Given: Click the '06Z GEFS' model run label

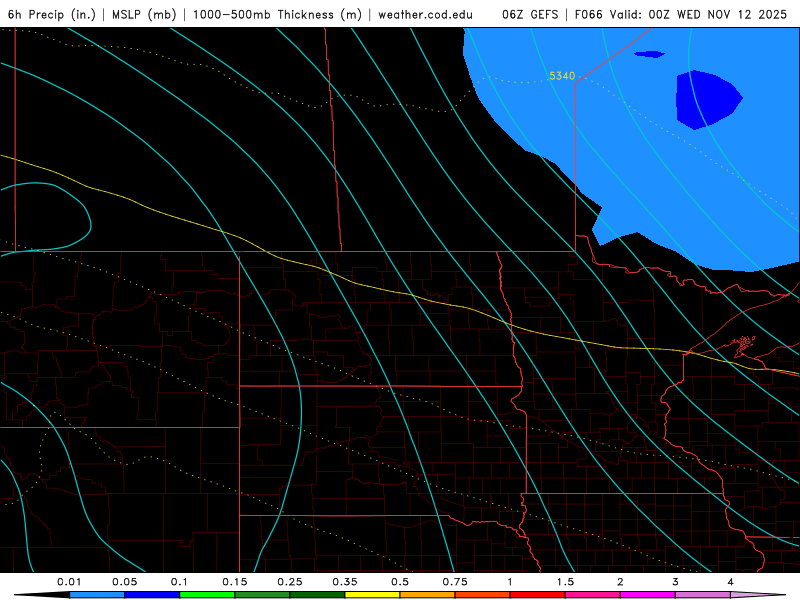Looking at the screenshot, I should tap(530, 14).
